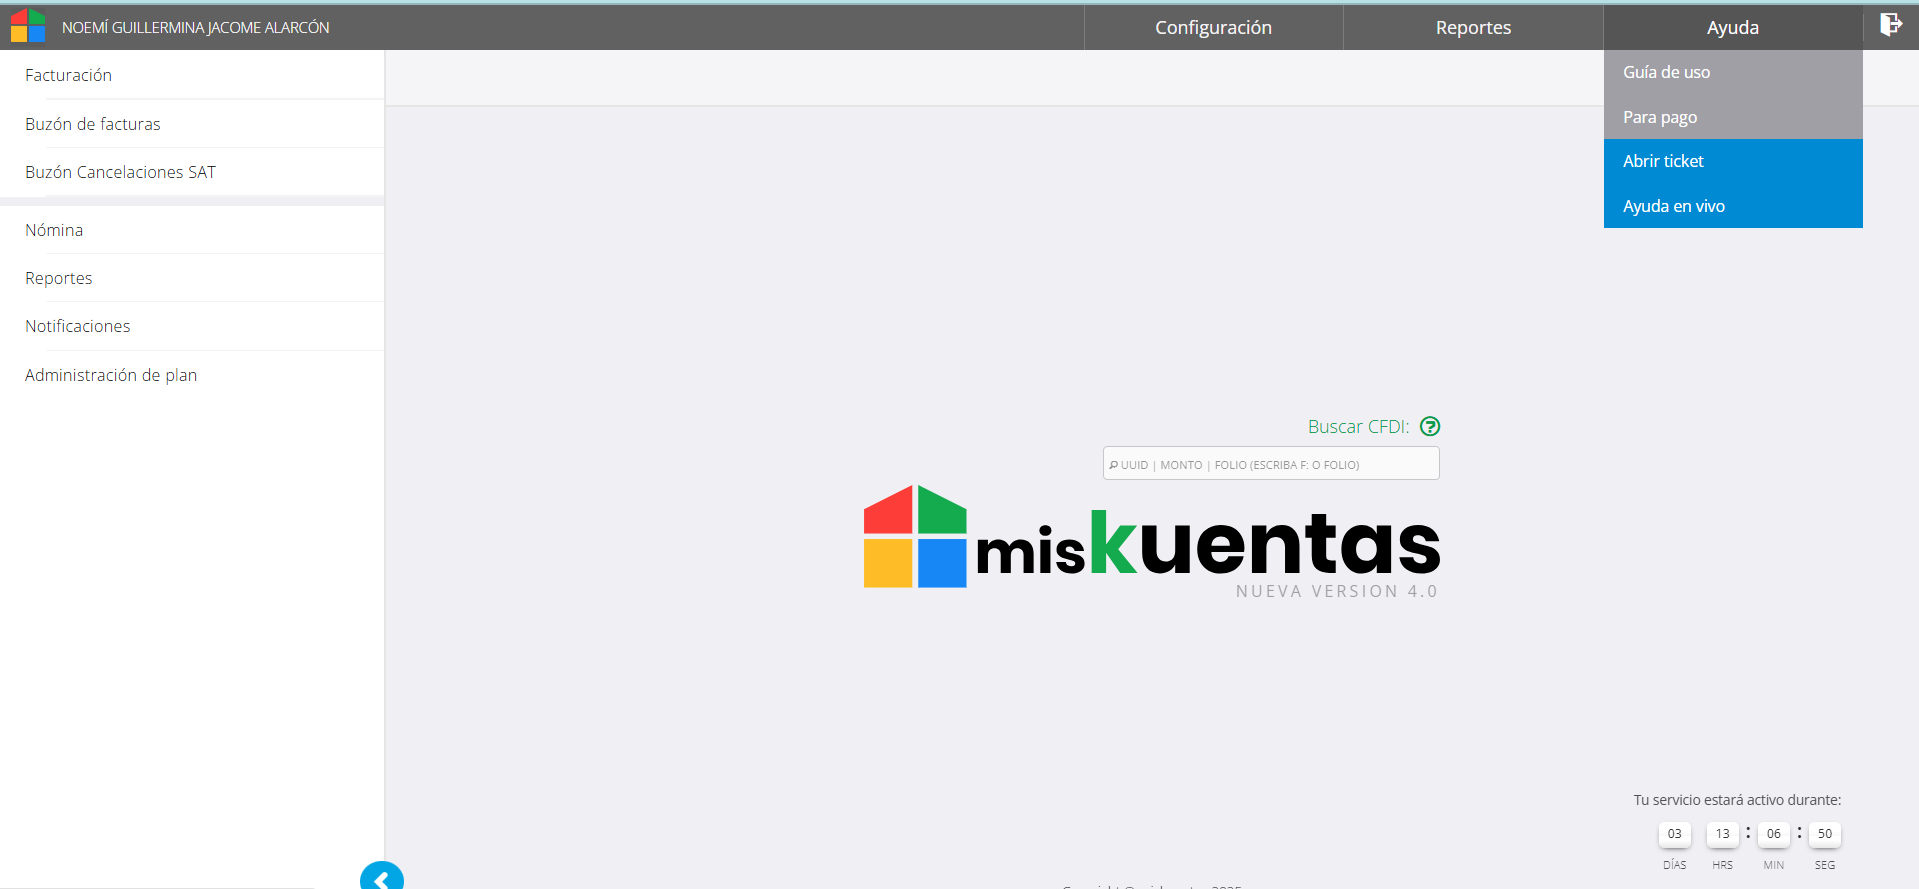Image resolution: width=1919 pixels, height=889 pixels.
Task: Open Administración de plan
Action: pos(111,375)
